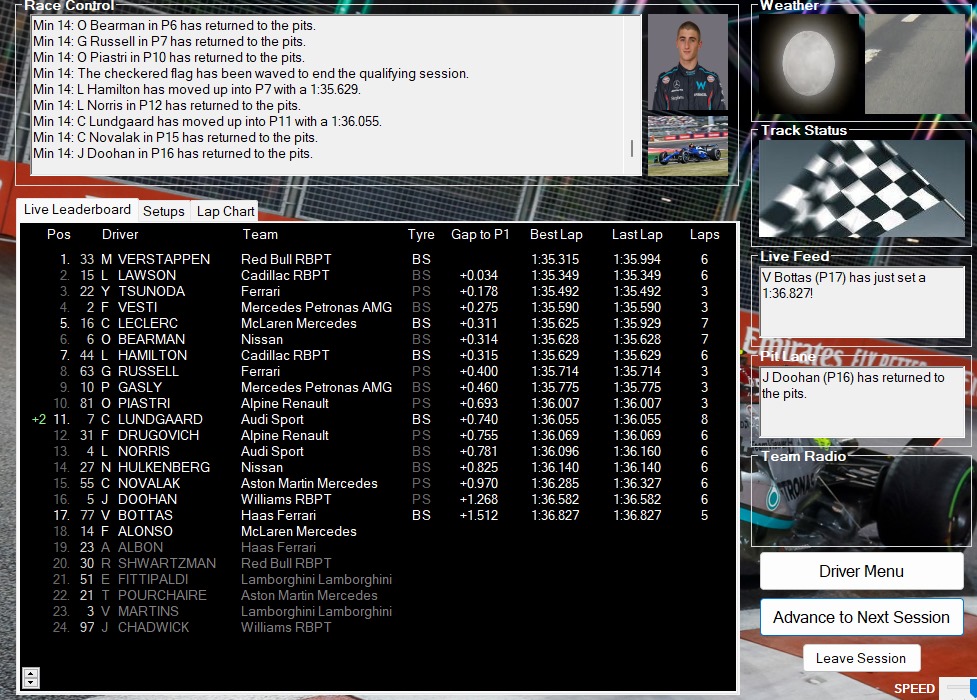Image resolution: width=977 pixels, height=700 pixels.
Task: Click the Best Lap column header
Action: 556,234
